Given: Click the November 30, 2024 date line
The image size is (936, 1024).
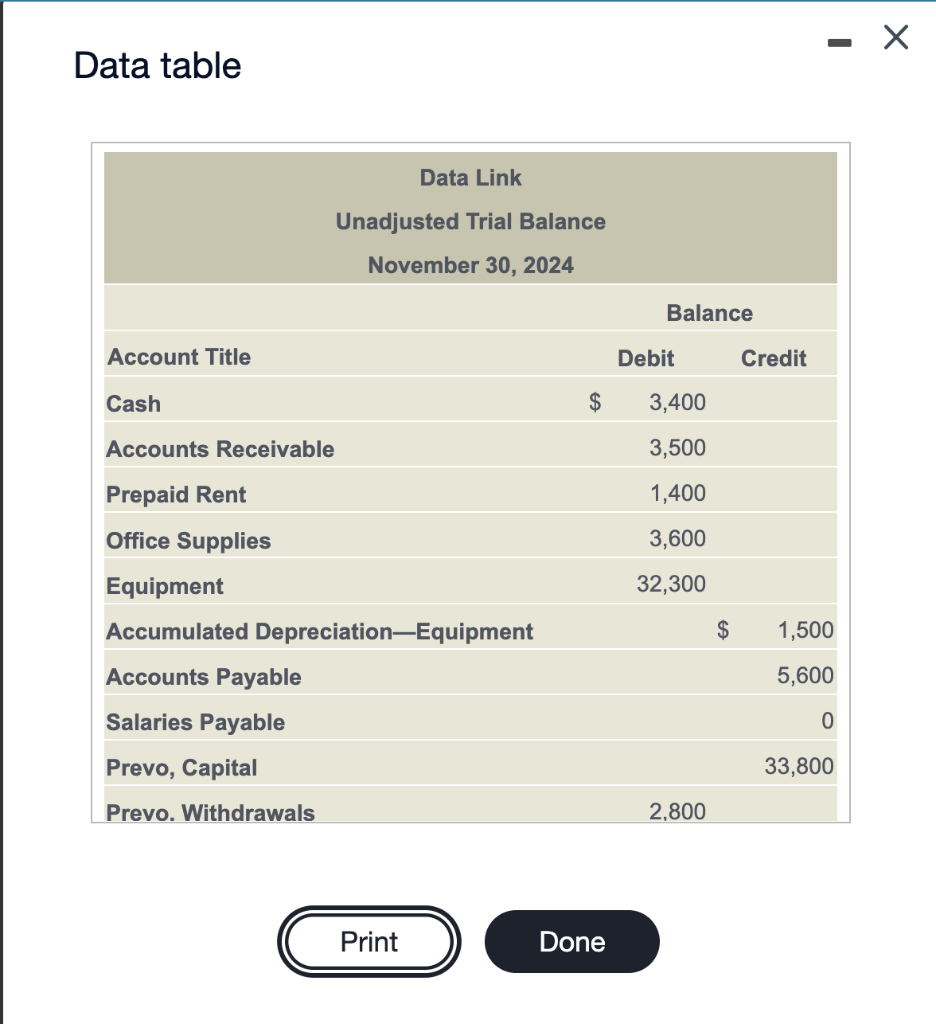Looking at the screenshot, I should [470, 266].
